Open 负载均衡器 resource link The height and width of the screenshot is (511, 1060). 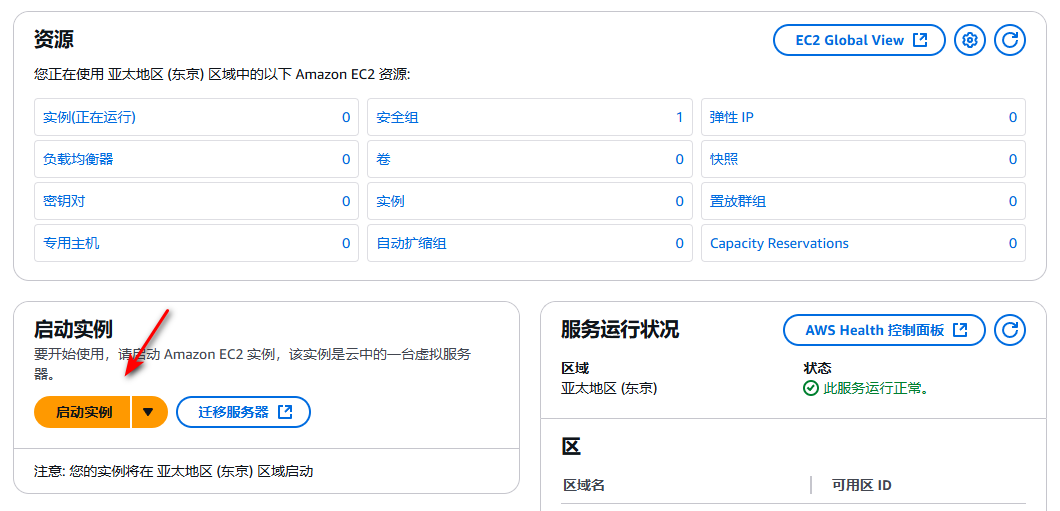pos(78,159)
